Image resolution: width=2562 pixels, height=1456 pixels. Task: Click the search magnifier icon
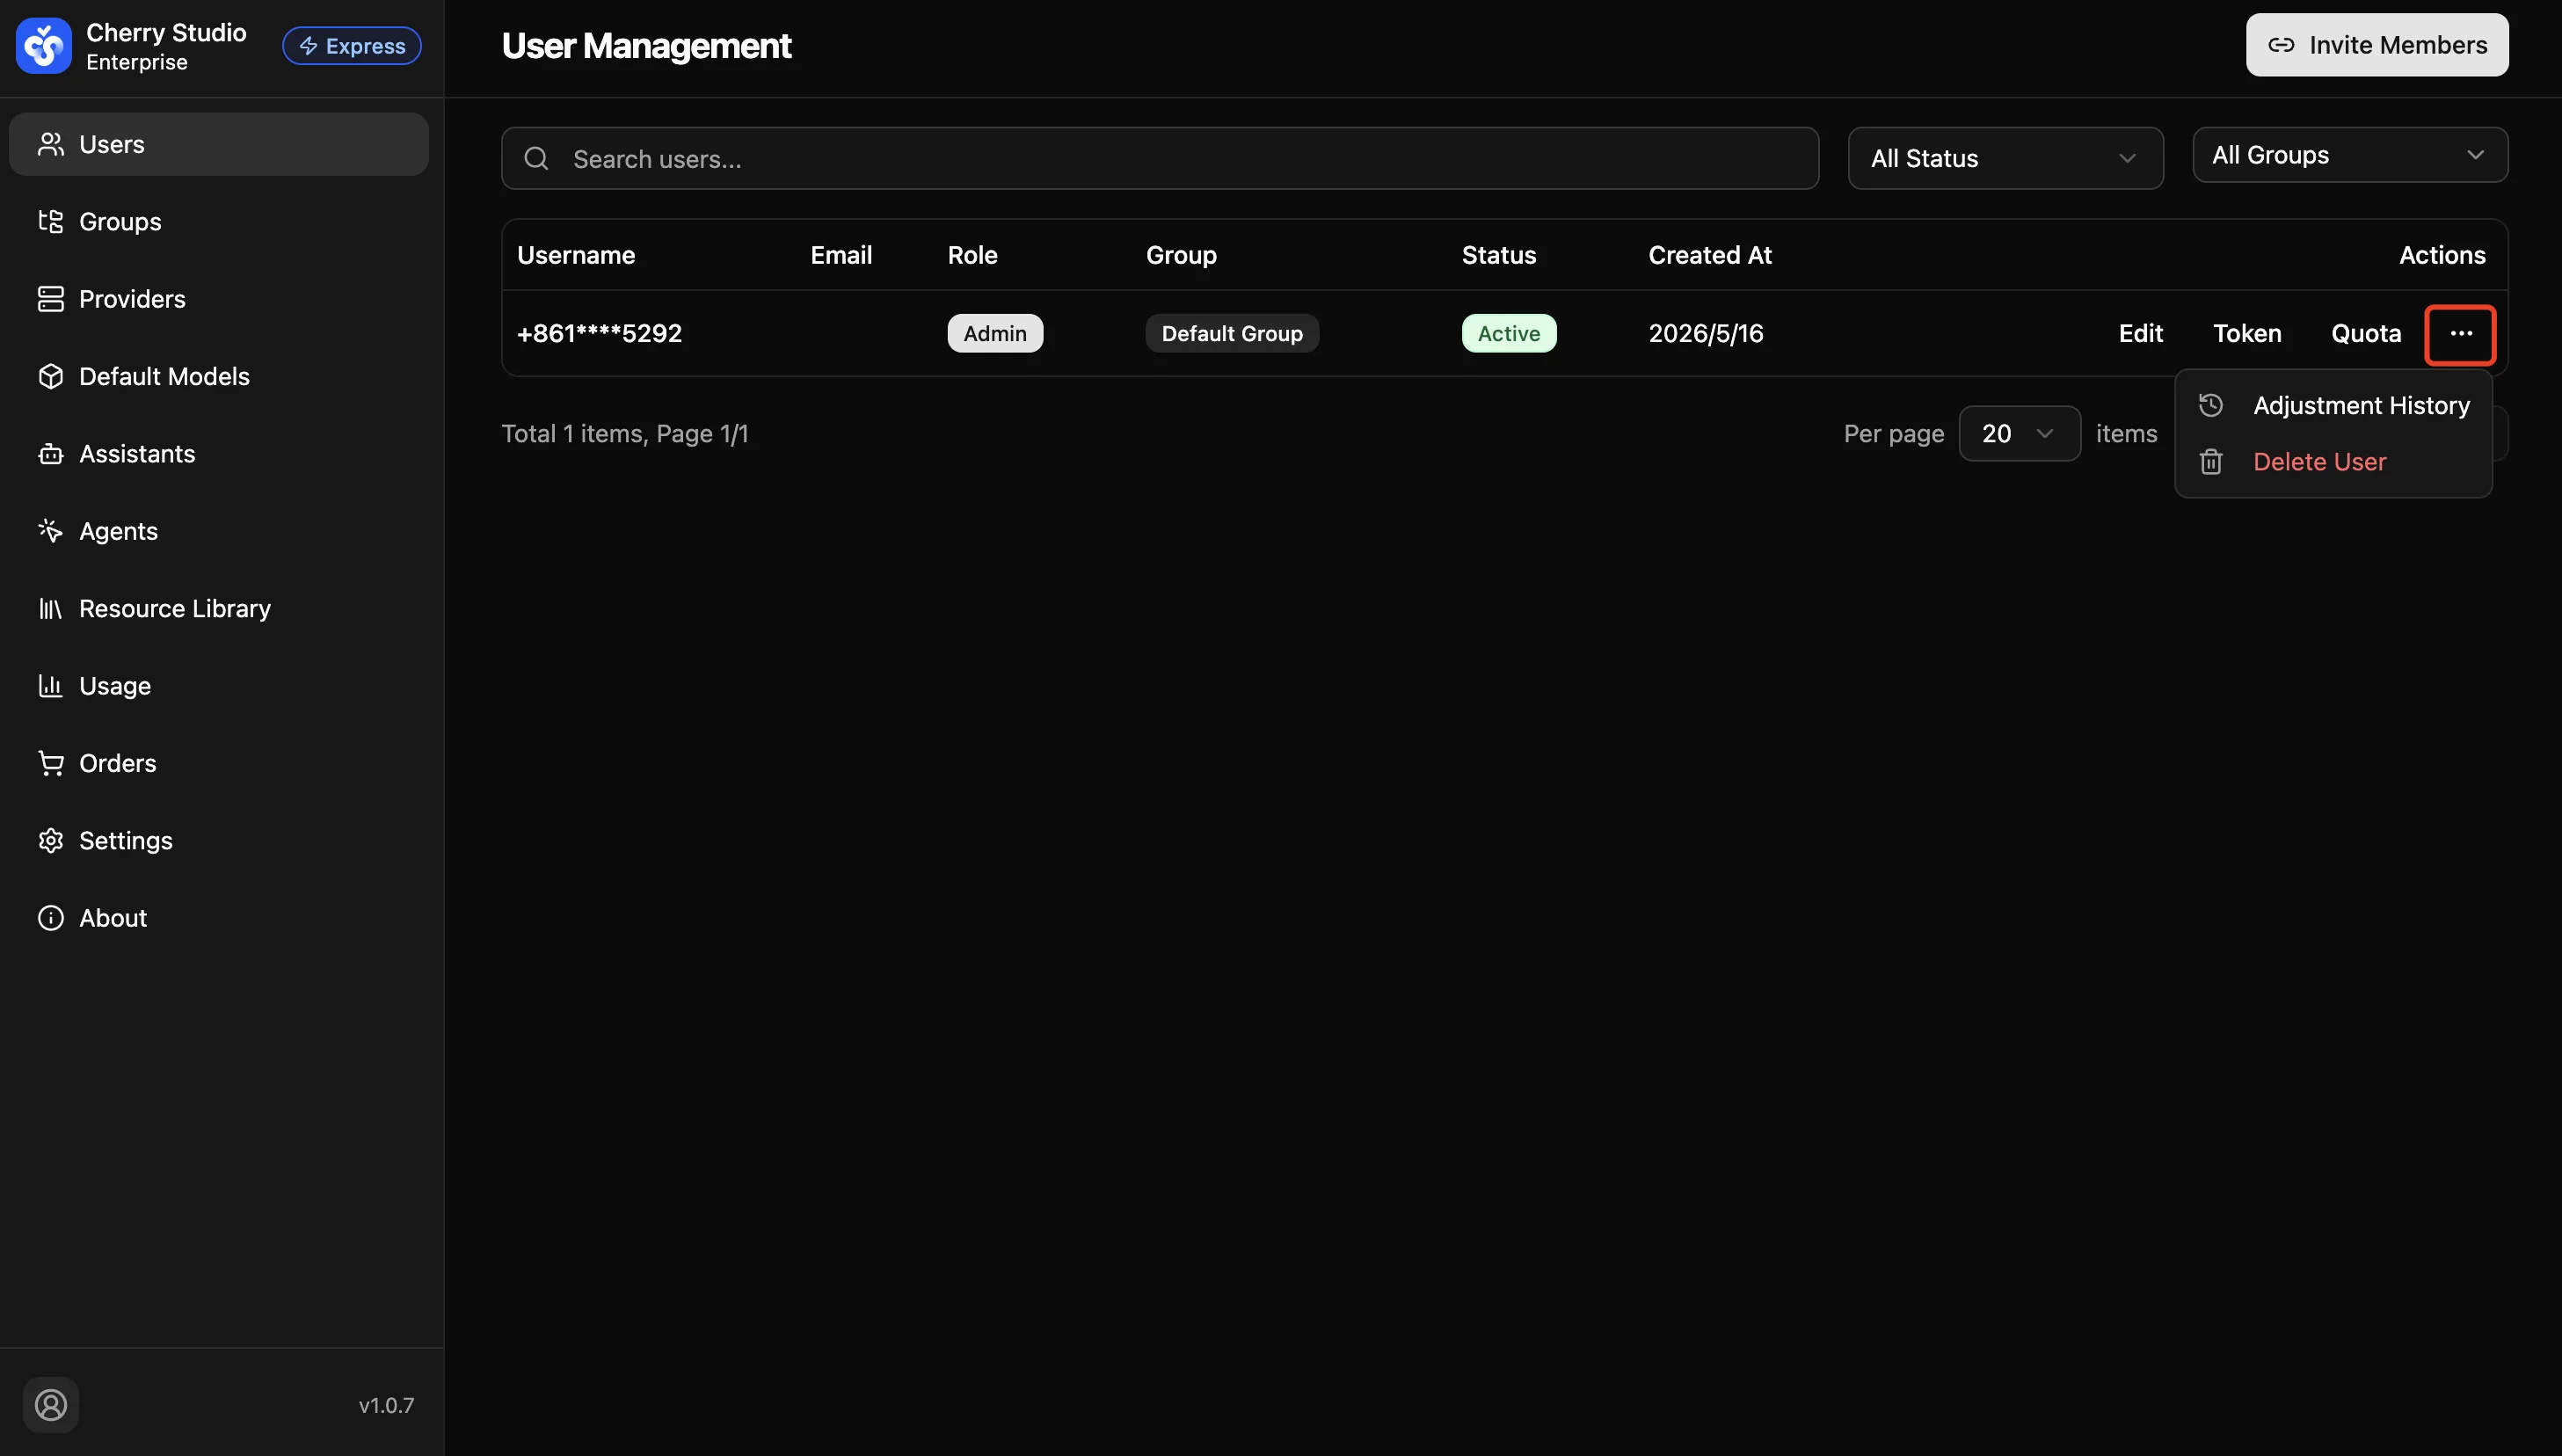point(536,159)
